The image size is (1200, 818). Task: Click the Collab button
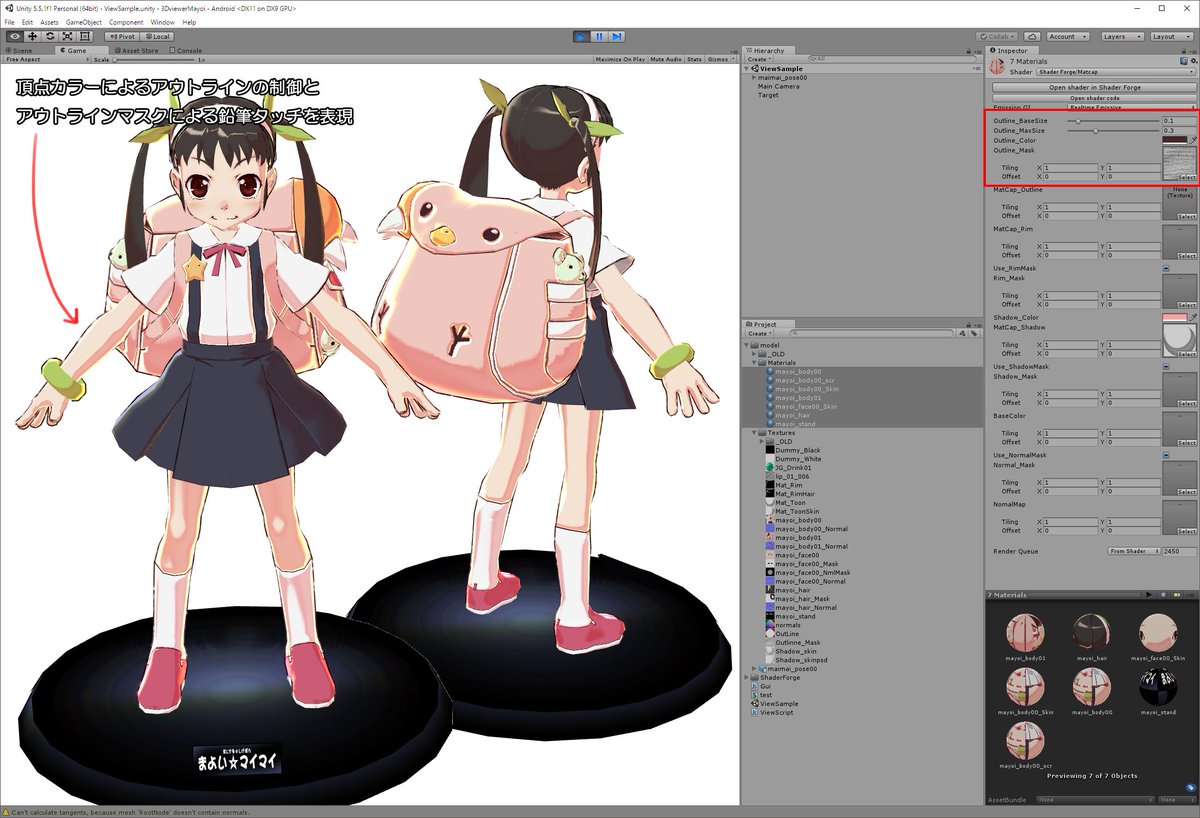995,36
